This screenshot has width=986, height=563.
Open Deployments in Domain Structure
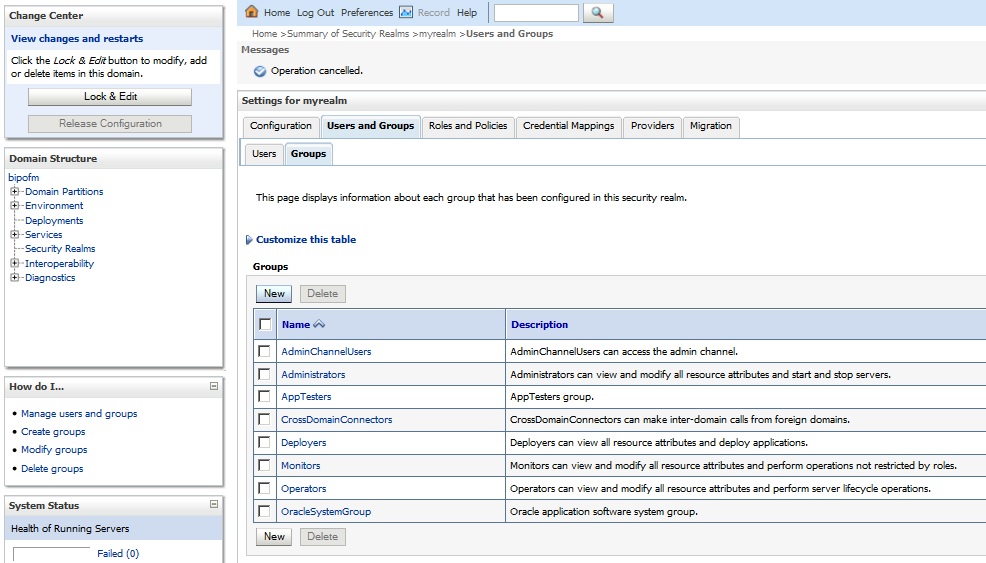click(54, 220)
